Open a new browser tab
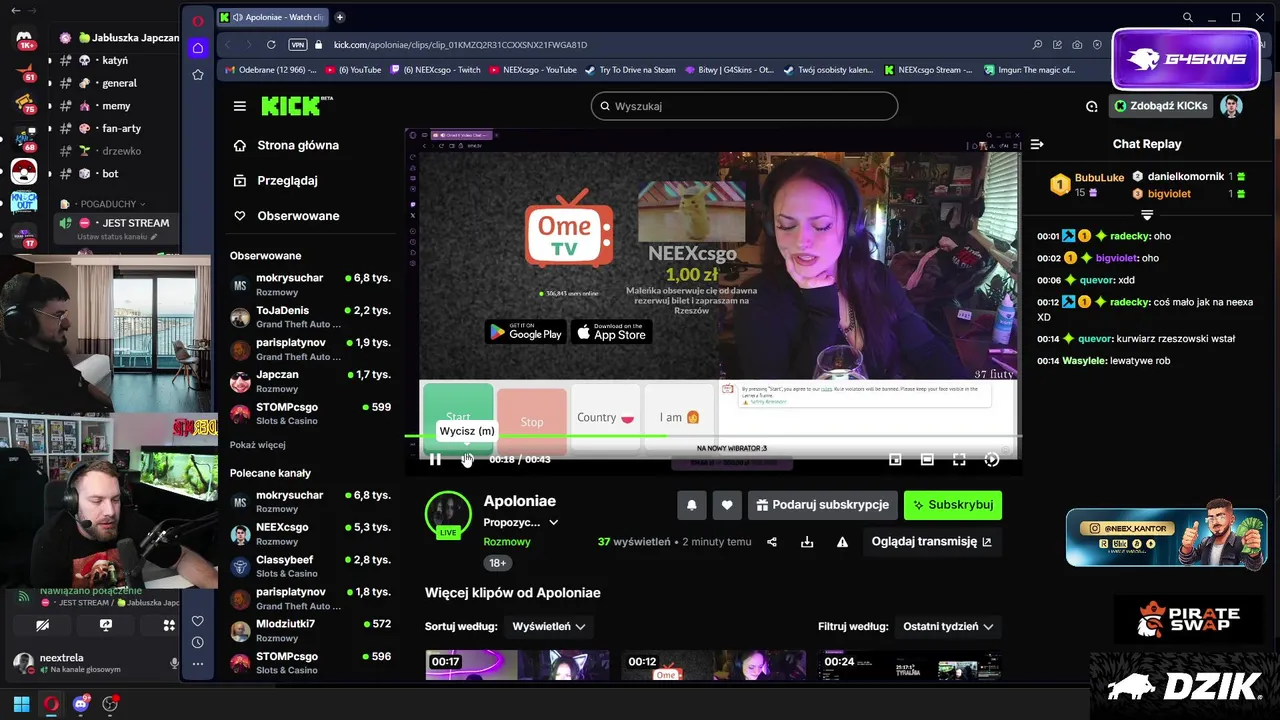This screenshot has height=720, width=1280. [x=340, y=17]
